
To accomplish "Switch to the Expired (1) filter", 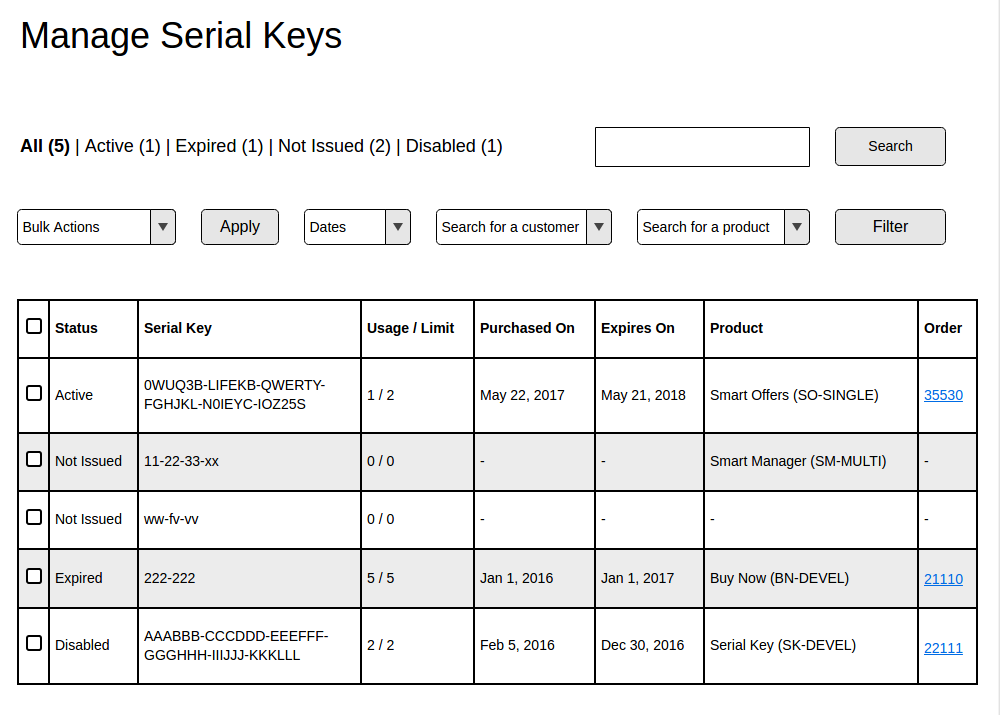I will click(219, 146).
